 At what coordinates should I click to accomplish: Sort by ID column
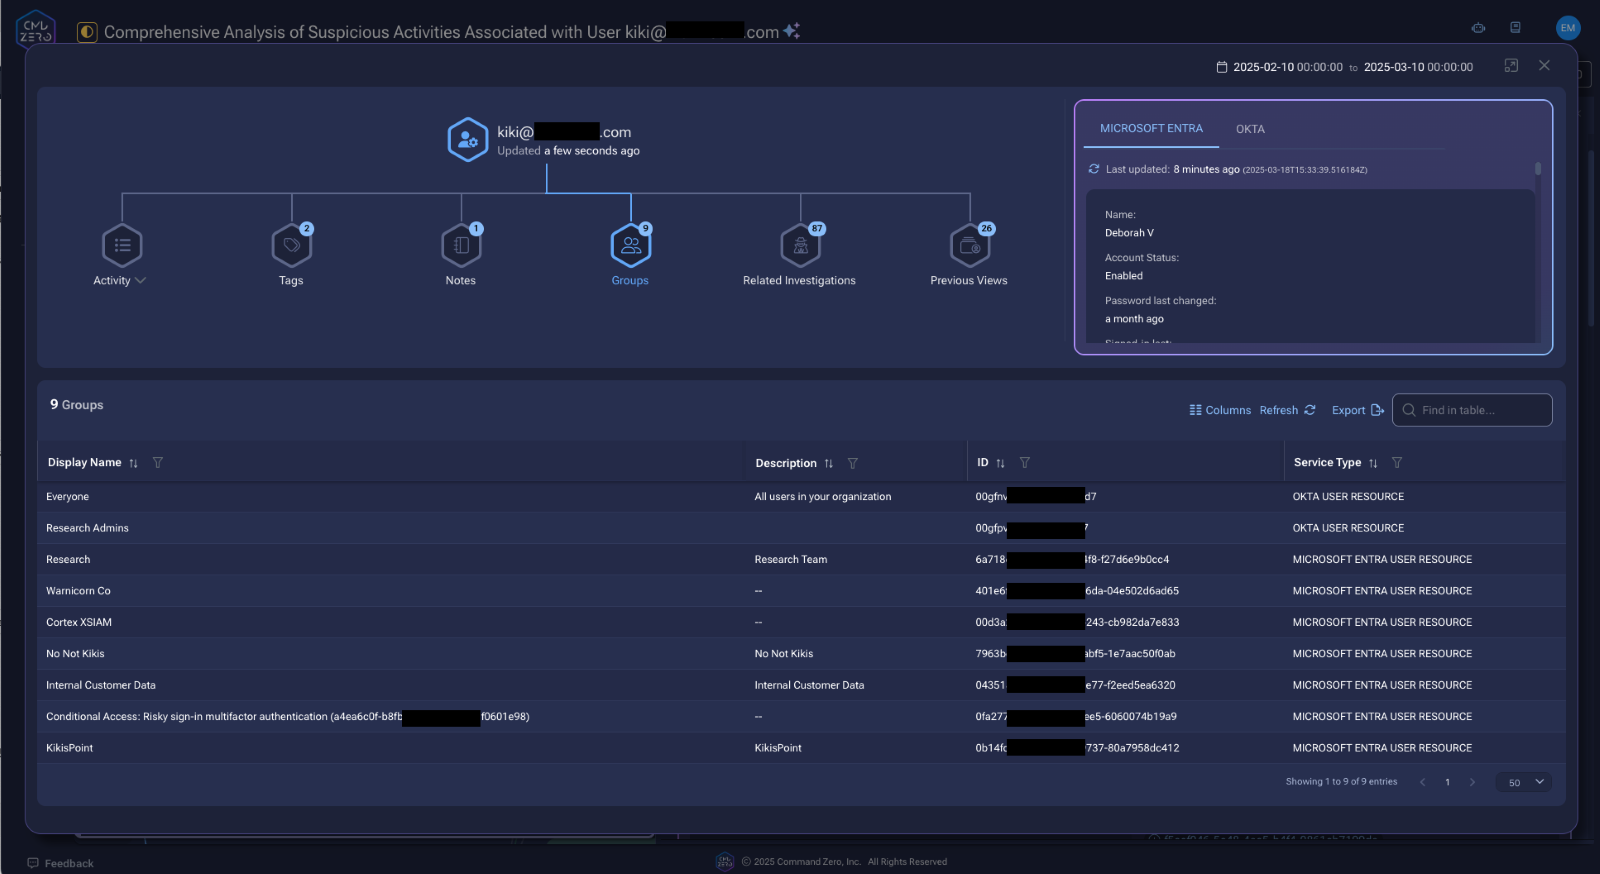pos(1000,463)
